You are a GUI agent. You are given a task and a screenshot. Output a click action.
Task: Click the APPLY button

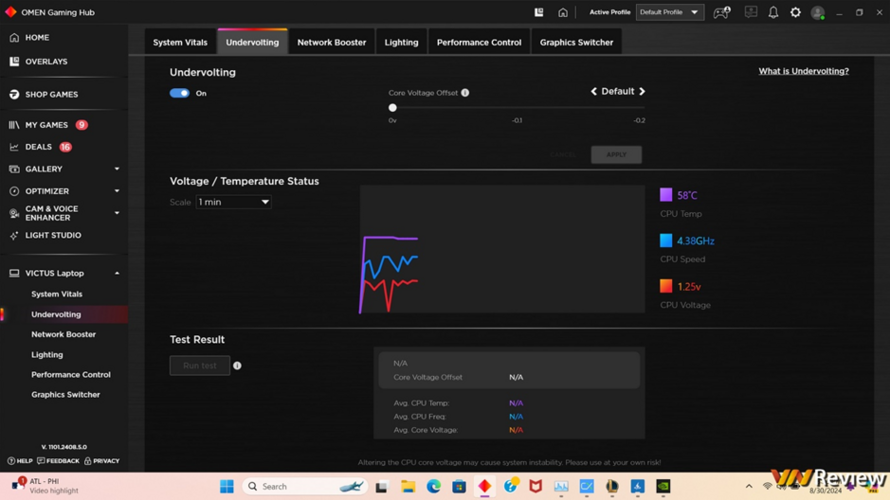tap(616, 154)
